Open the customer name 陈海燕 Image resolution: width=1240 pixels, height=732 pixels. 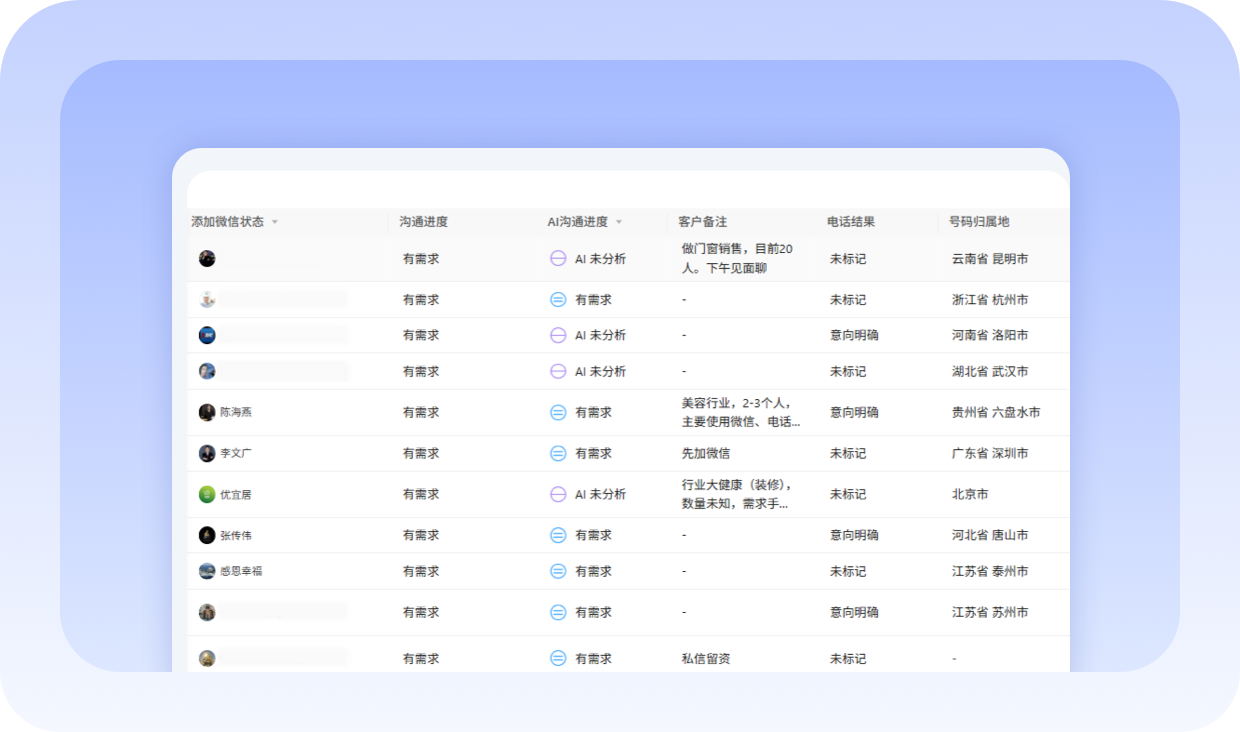pos(236,412)
